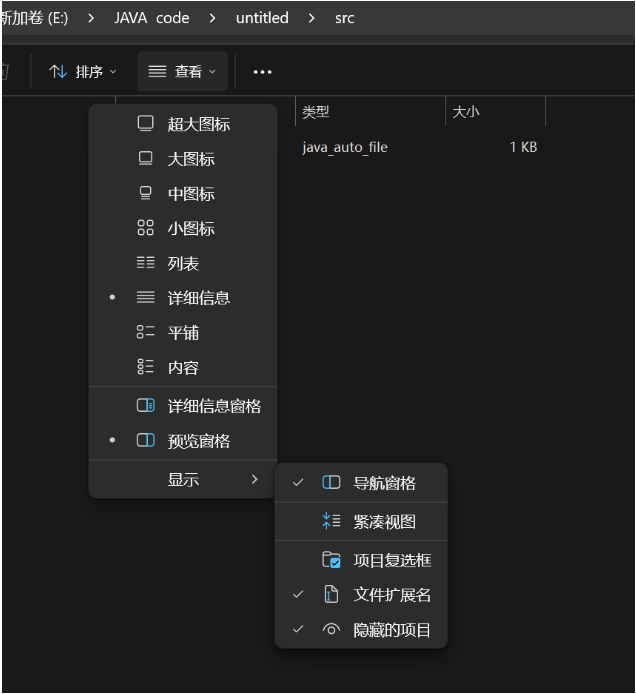This screenshot has width=636, height=694.
Task: Enable 项目复选框 item check boxes
Action: (361, 560)
